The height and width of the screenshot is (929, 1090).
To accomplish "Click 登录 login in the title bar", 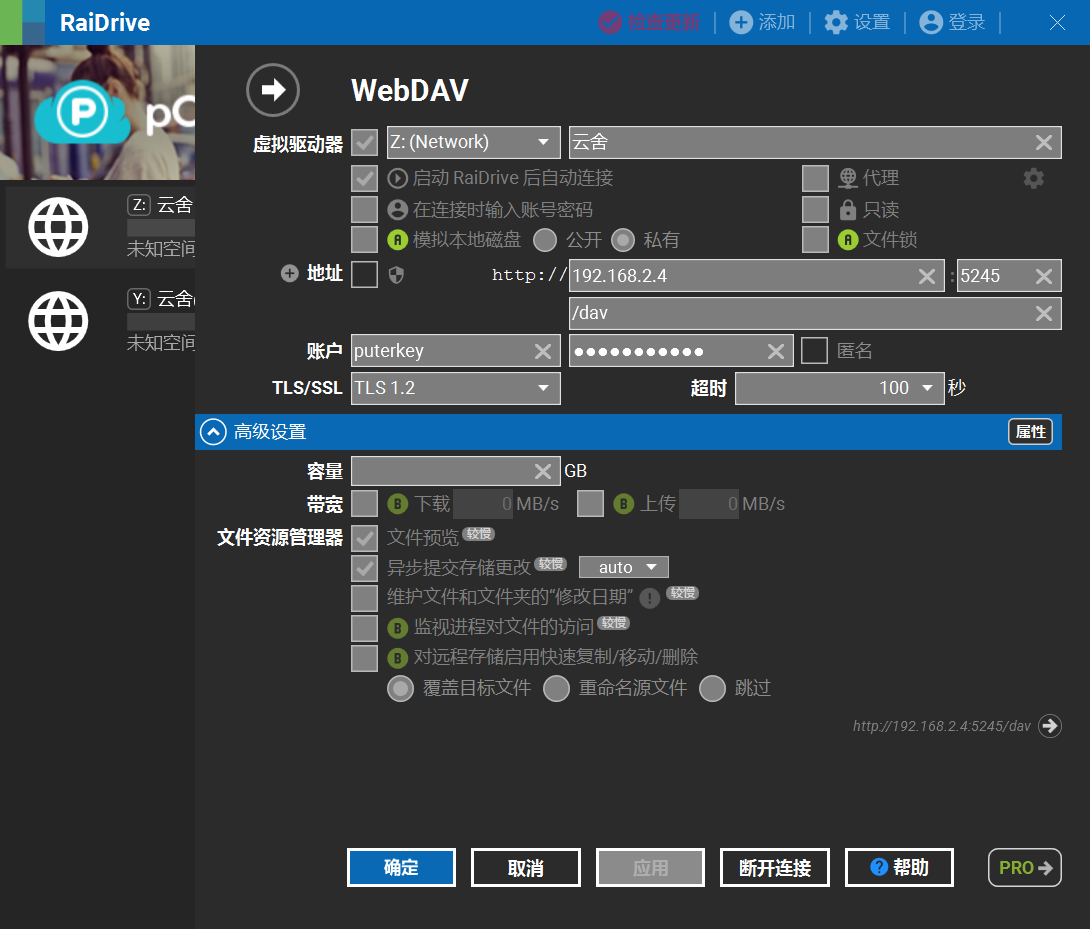I will pos(952,22).
